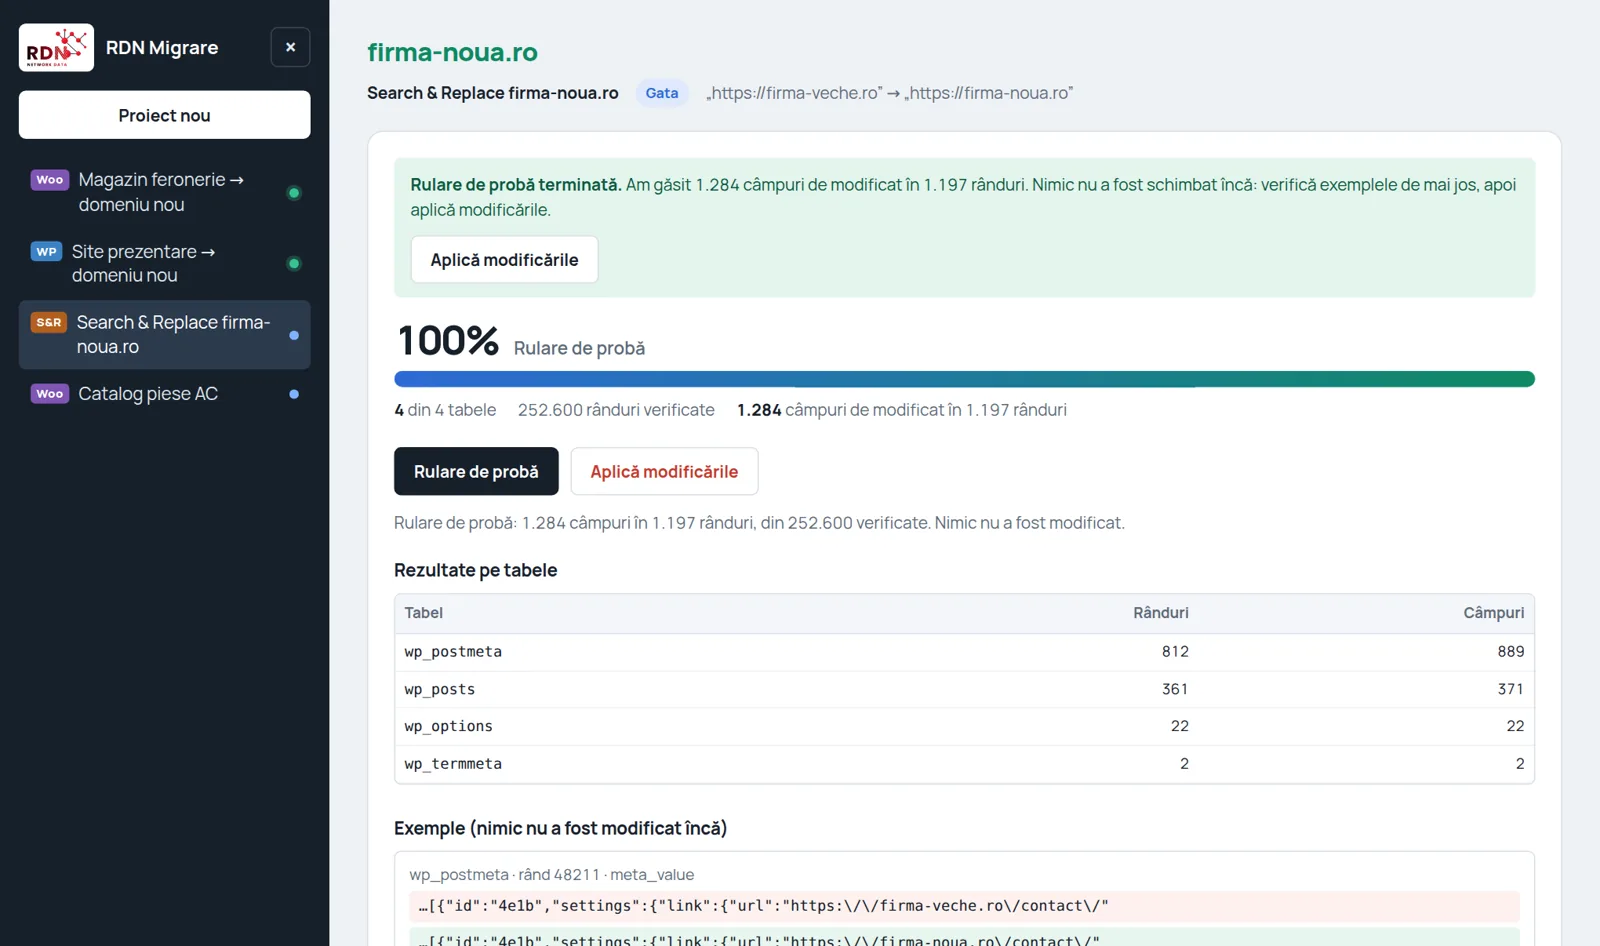Click the removed firma-veche.ro diff line
The width and height of the screenshot is (1600, 946).
(x=964, y=906)
